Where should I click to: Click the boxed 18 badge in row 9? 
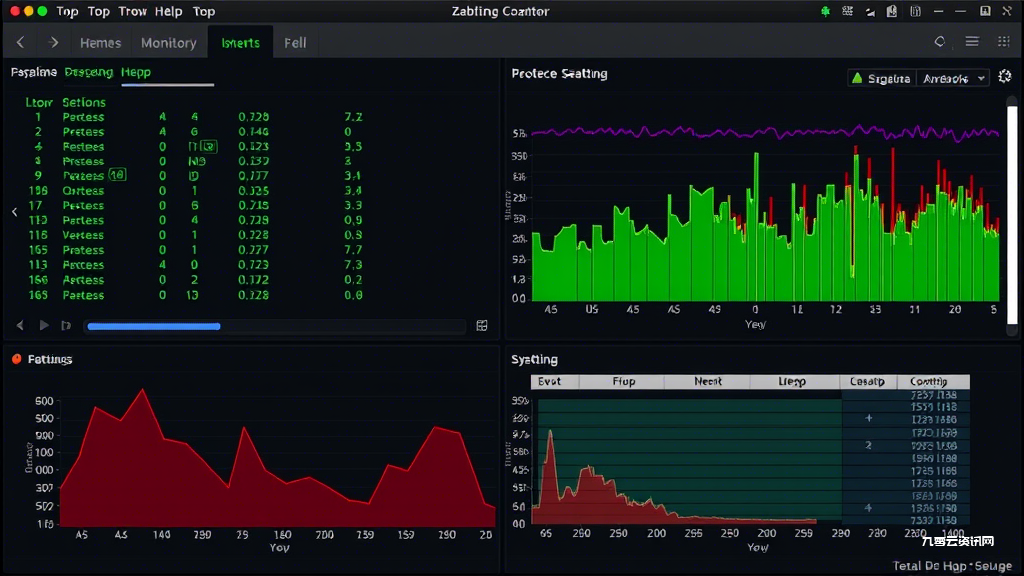pyautogui.click(x=118, y=175)
